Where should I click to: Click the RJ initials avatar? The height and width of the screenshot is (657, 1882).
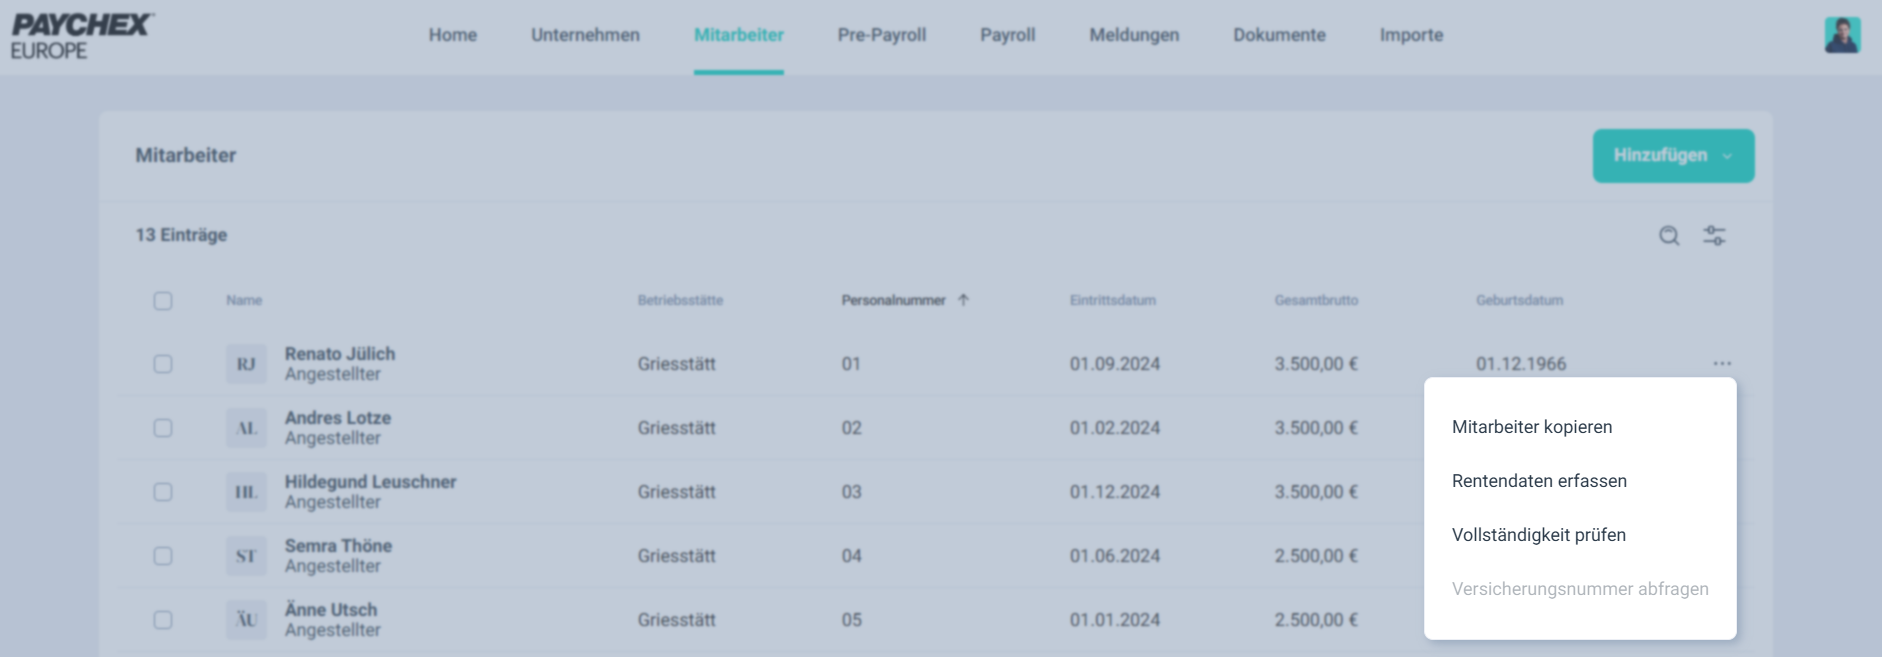tap(246, 364)
